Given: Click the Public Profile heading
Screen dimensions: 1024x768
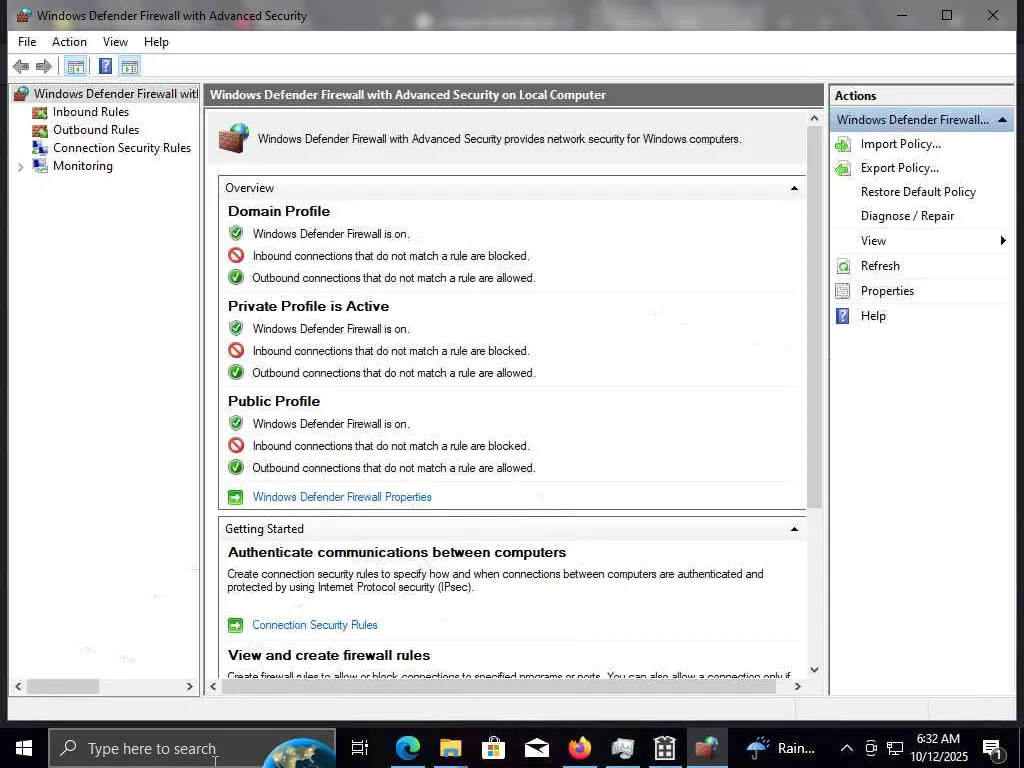Looking at the screenshot, I should click(274, 402).
